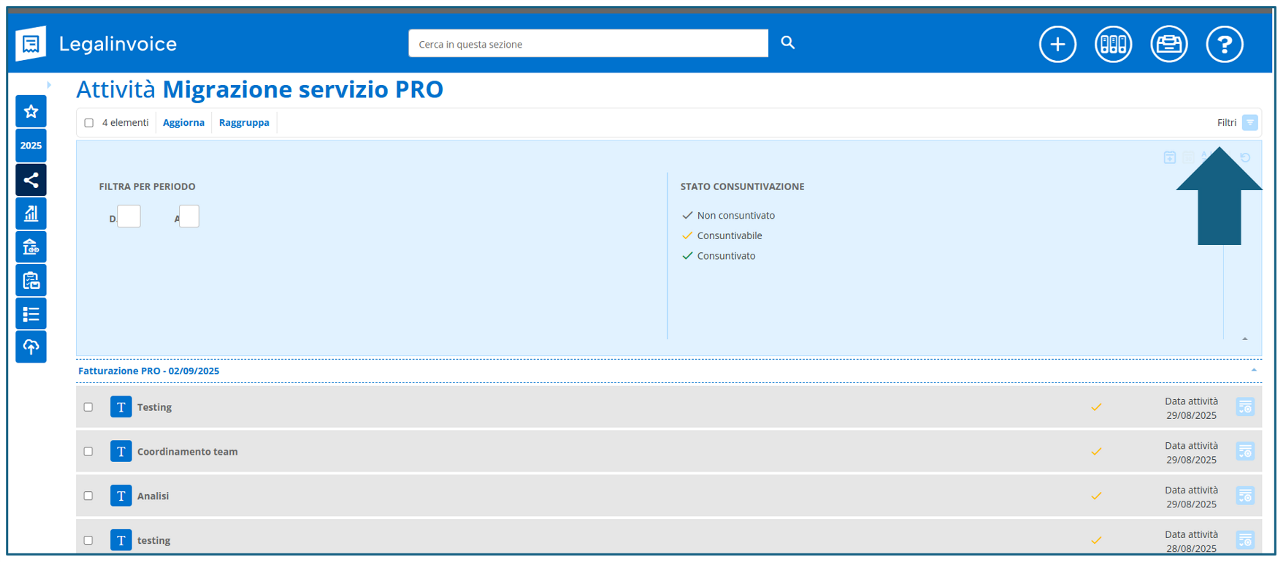Select the share icon in sidebar
Viewport: 1280px width, 562px height.
31,180
